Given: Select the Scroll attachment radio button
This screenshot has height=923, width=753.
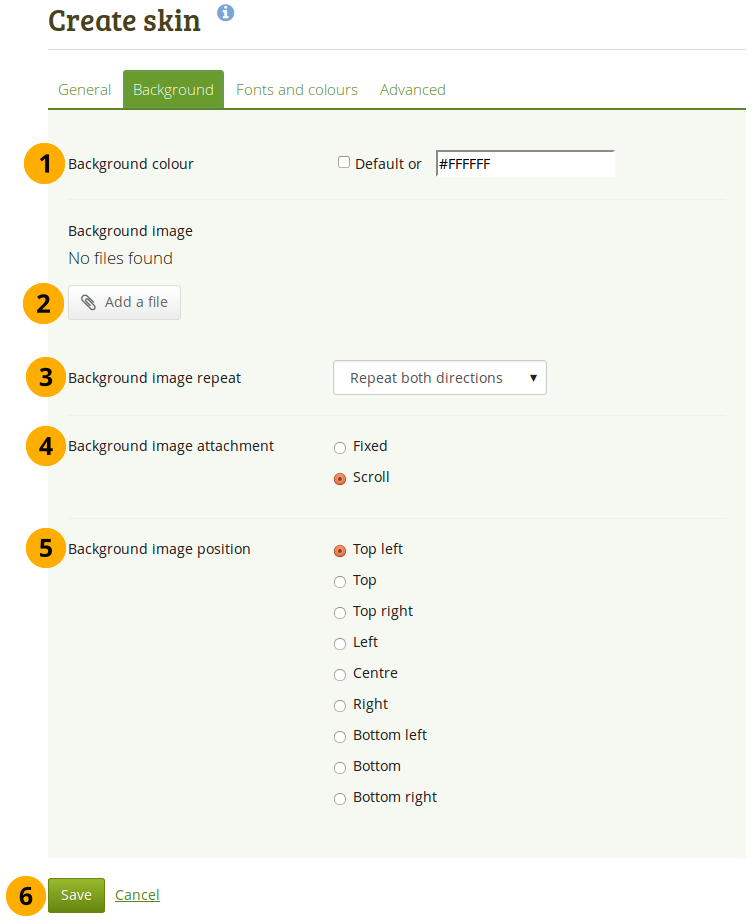Looking at the screenshot, I should point(340,479).
